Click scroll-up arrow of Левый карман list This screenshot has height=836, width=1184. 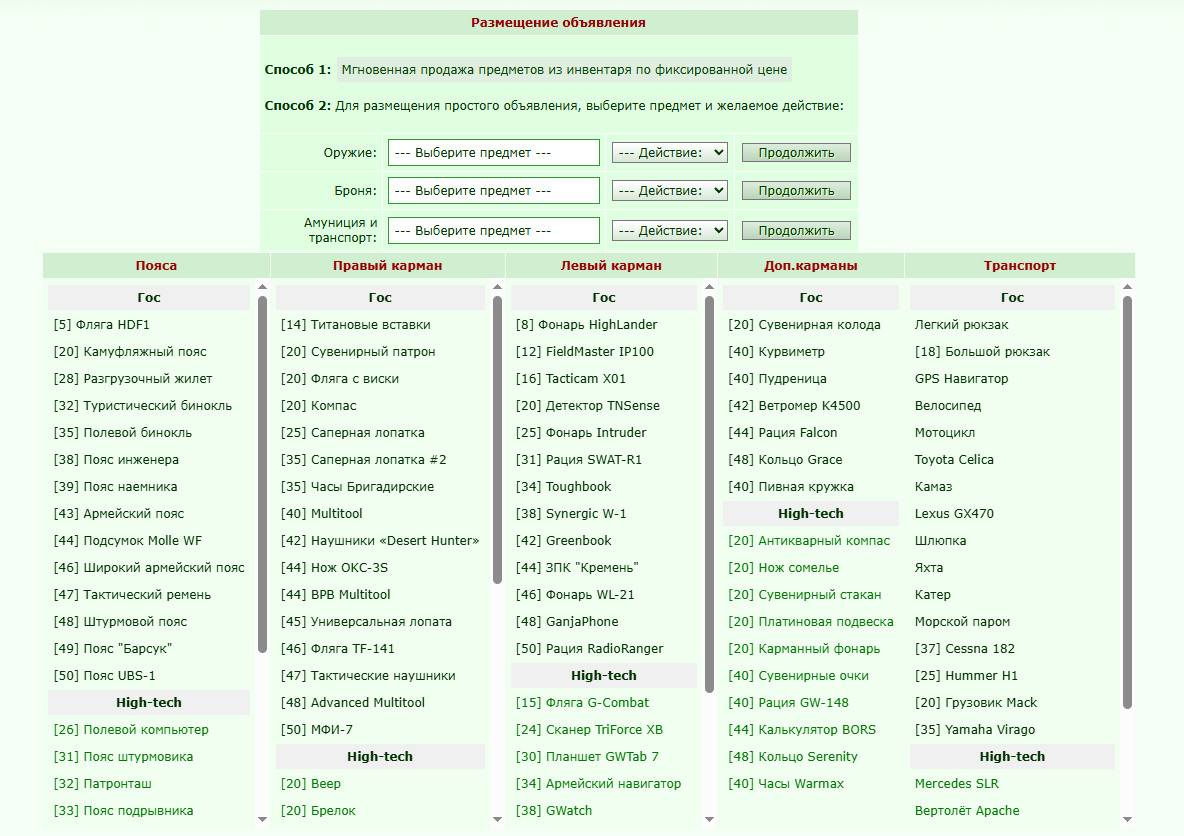(x=709, y=287)
